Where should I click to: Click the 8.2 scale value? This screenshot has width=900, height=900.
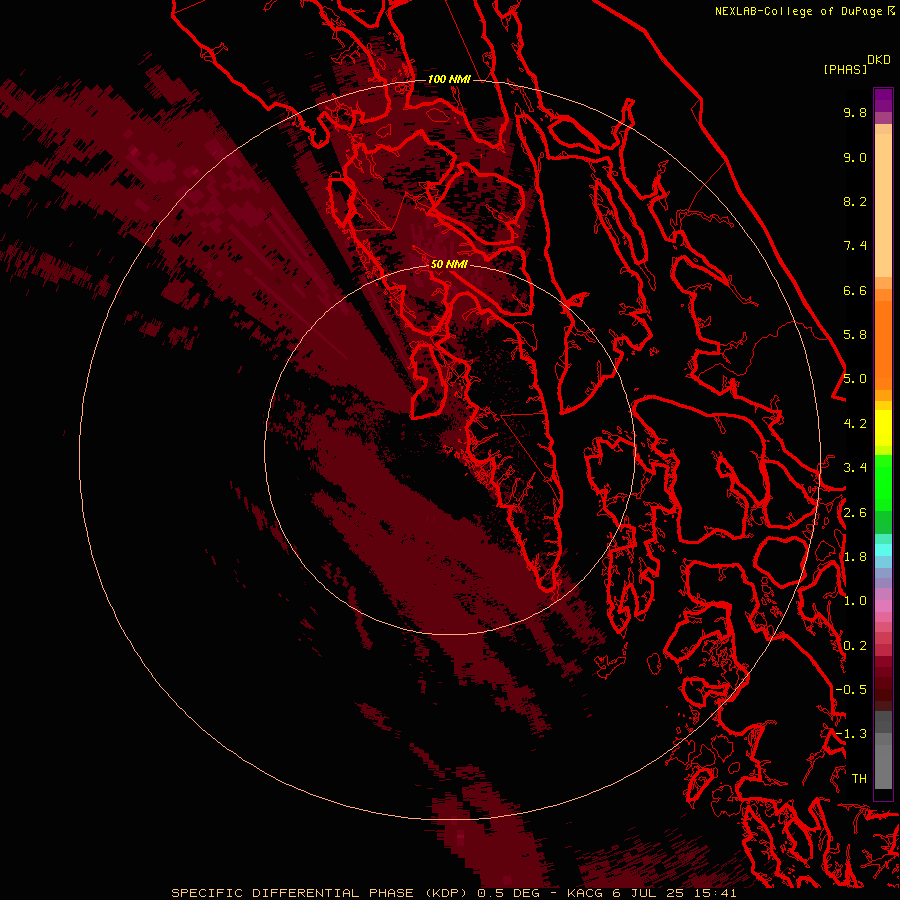click(855, 201)
